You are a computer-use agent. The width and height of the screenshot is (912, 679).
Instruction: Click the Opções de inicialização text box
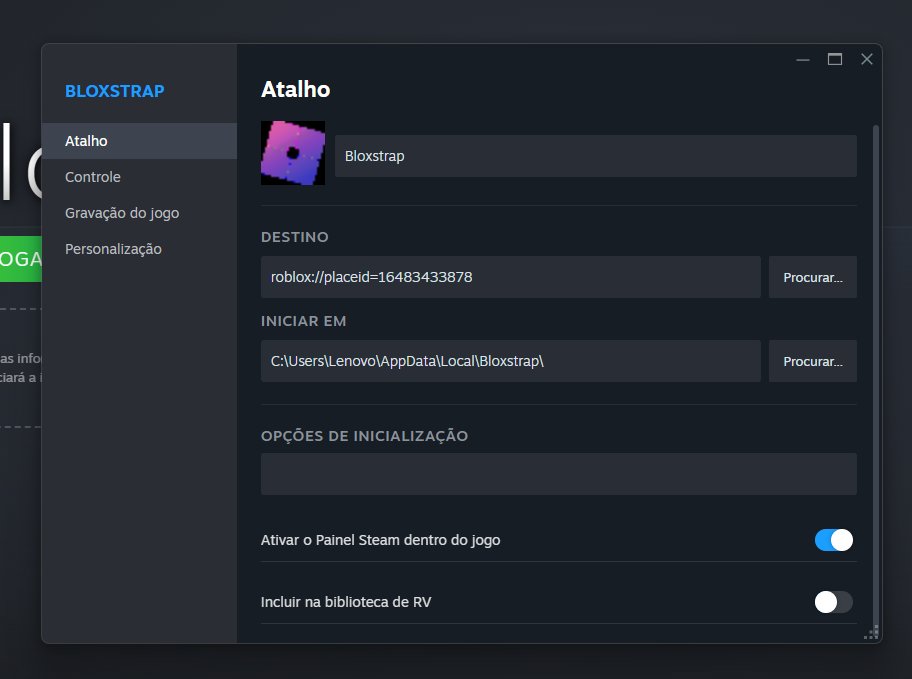pyautogui.click(x=558, y=474)
